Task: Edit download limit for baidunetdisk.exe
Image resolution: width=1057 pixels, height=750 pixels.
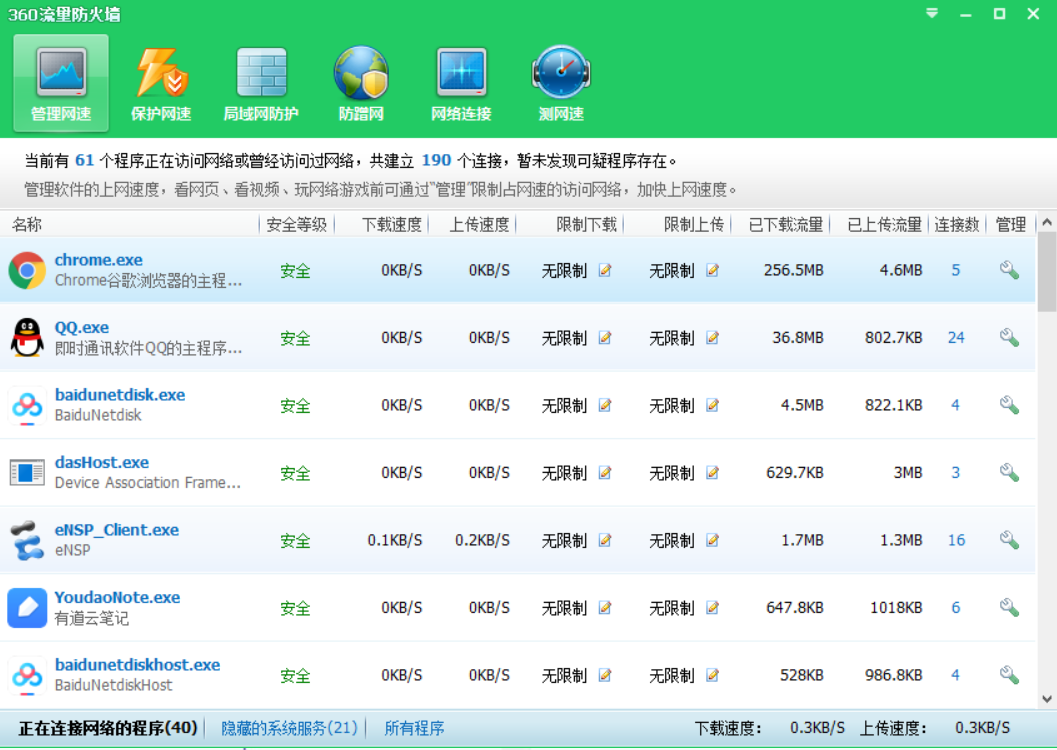Action: (605, 405)
